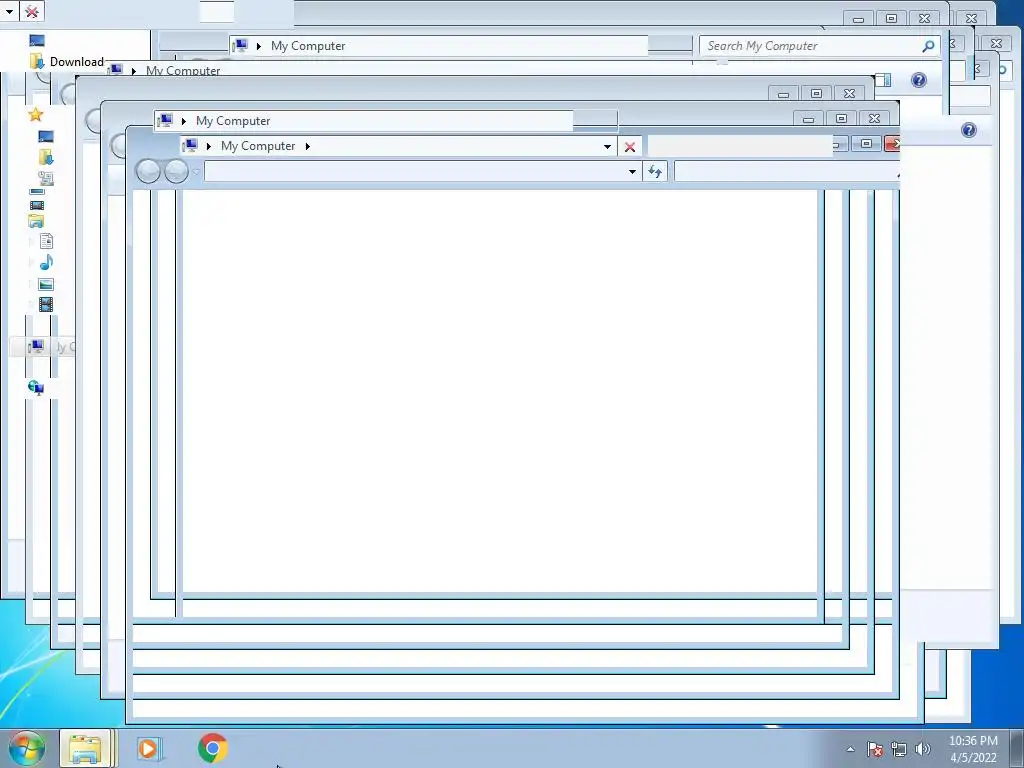Select the Downloads folder icon below the Favorites star

(46, 157)
